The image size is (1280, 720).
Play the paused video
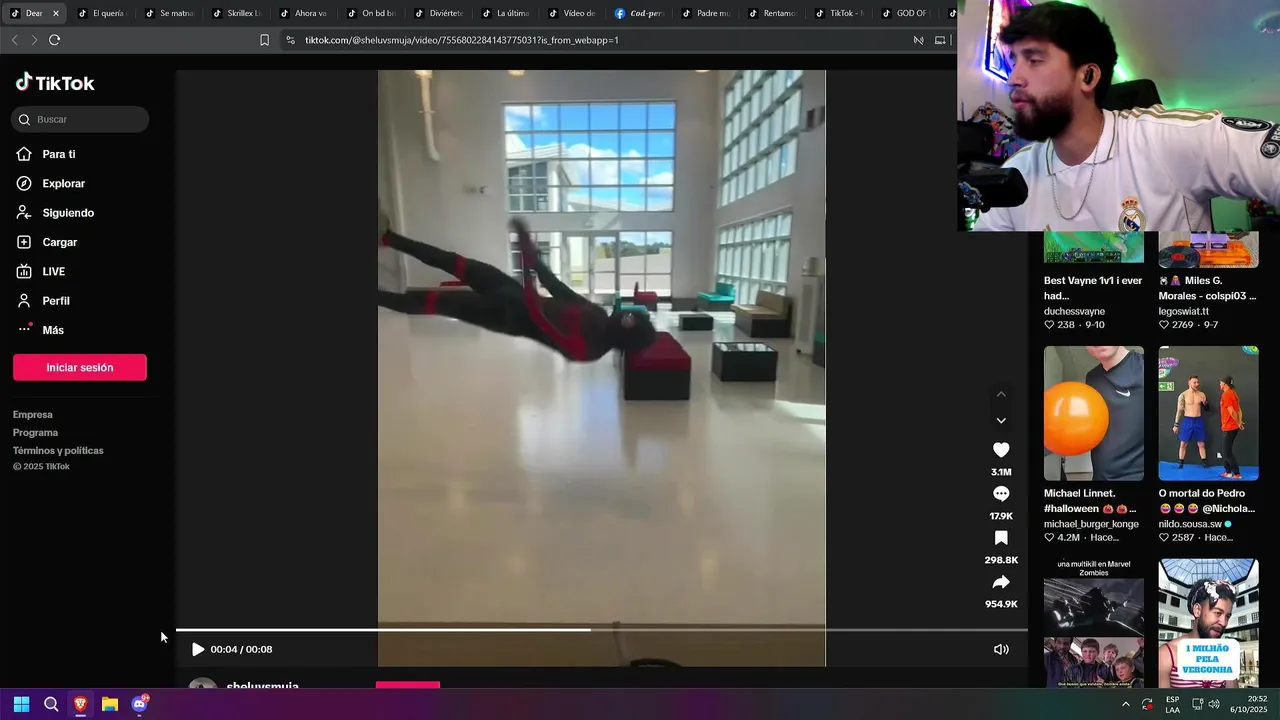point(198,649)
